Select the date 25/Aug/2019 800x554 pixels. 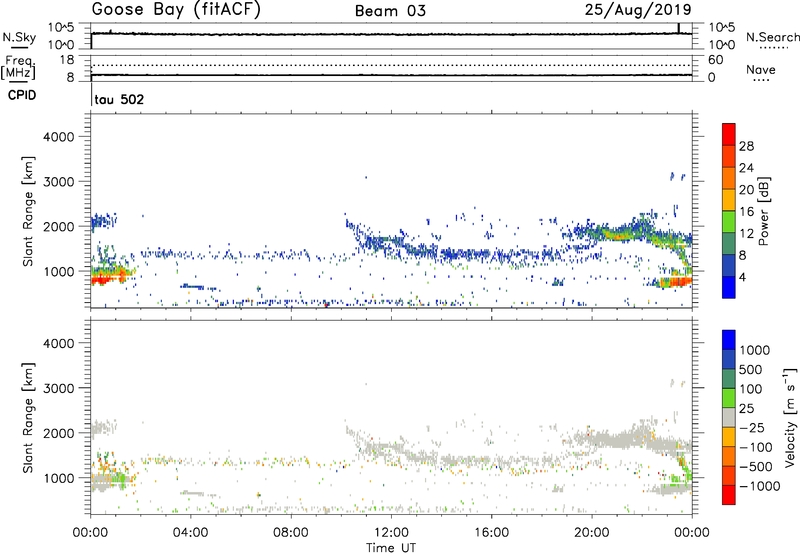638,10
